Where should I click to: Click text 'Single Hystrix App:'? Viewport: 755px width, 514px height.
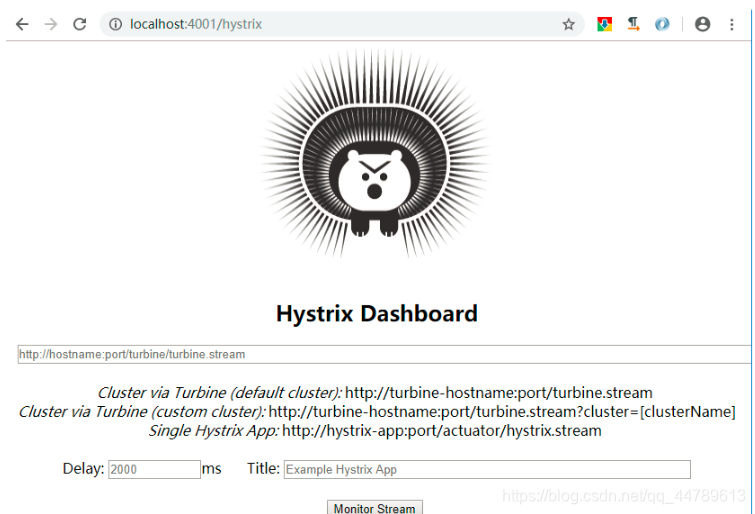pyautogui.click(x=213, y=431)
